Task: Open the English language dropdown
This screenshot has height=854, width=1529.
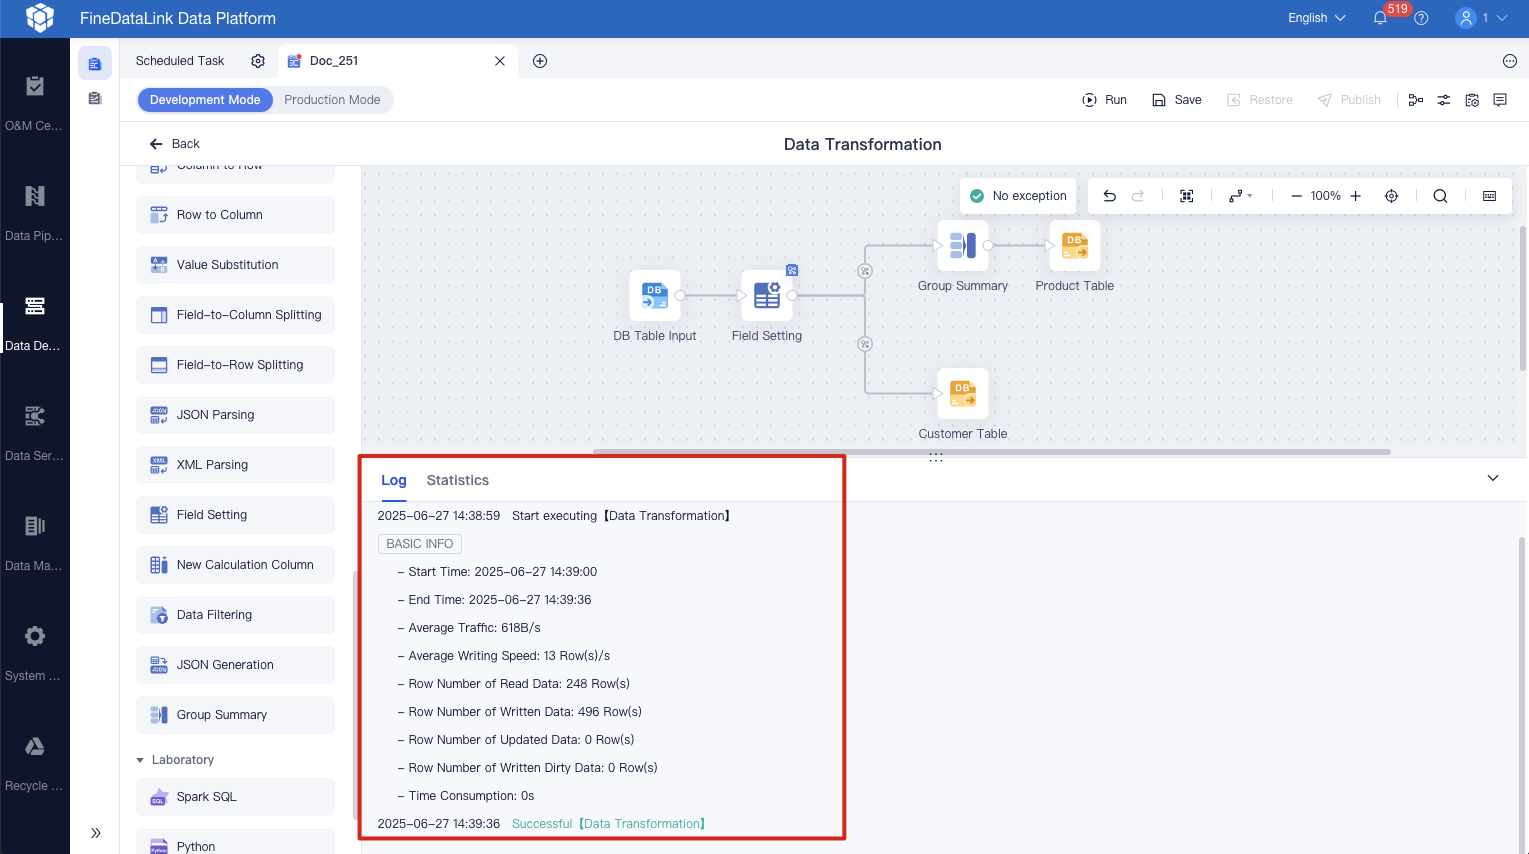Action: (1316, 18)
